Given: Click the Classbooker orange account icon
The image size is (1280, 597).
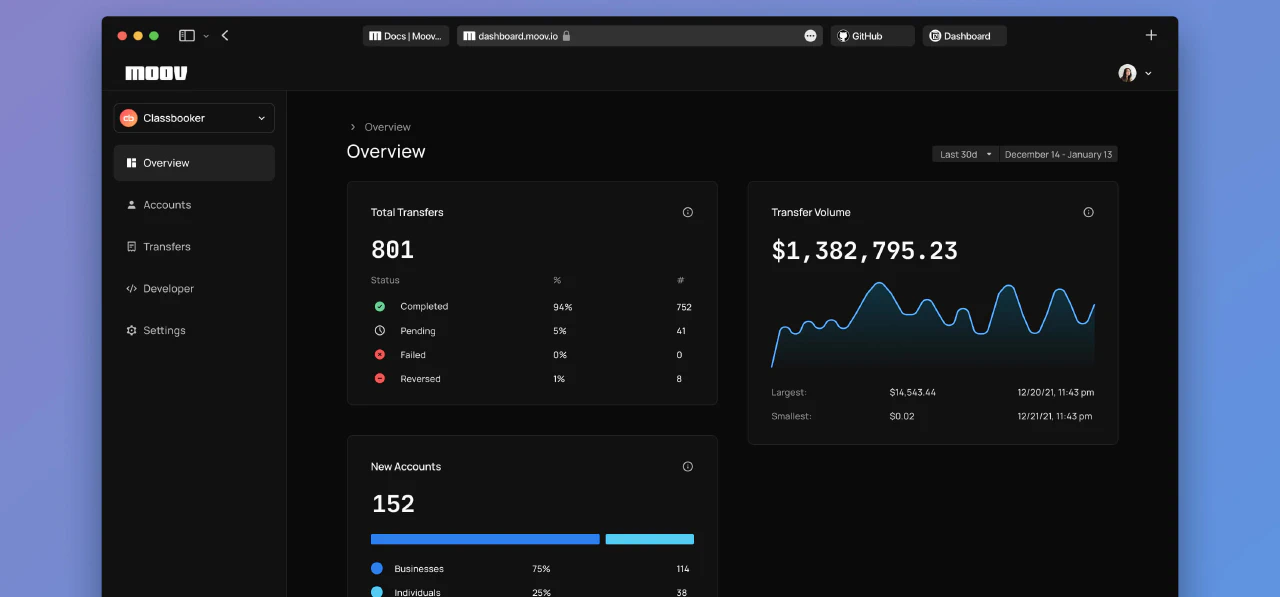Looking at the screenshot, I should click(x=128, y=118).
